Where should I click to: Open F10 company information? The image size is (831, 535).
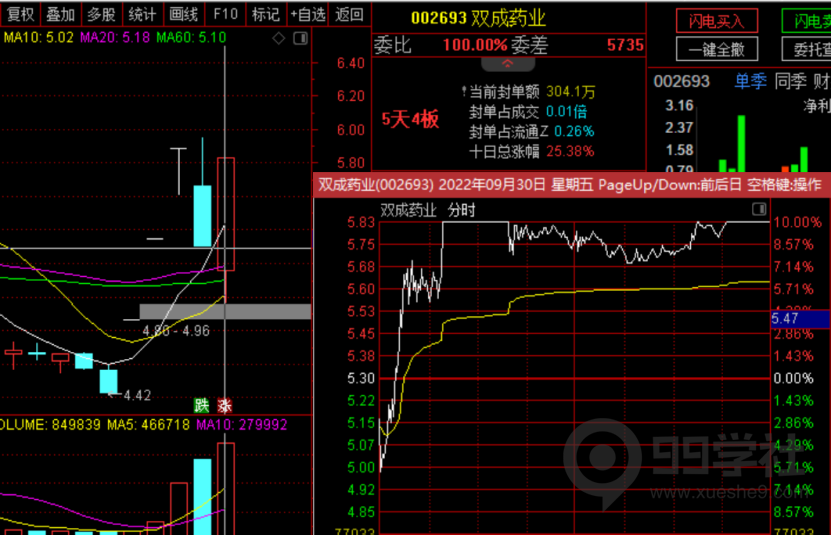pyautogui.click(x=225, y=14)
